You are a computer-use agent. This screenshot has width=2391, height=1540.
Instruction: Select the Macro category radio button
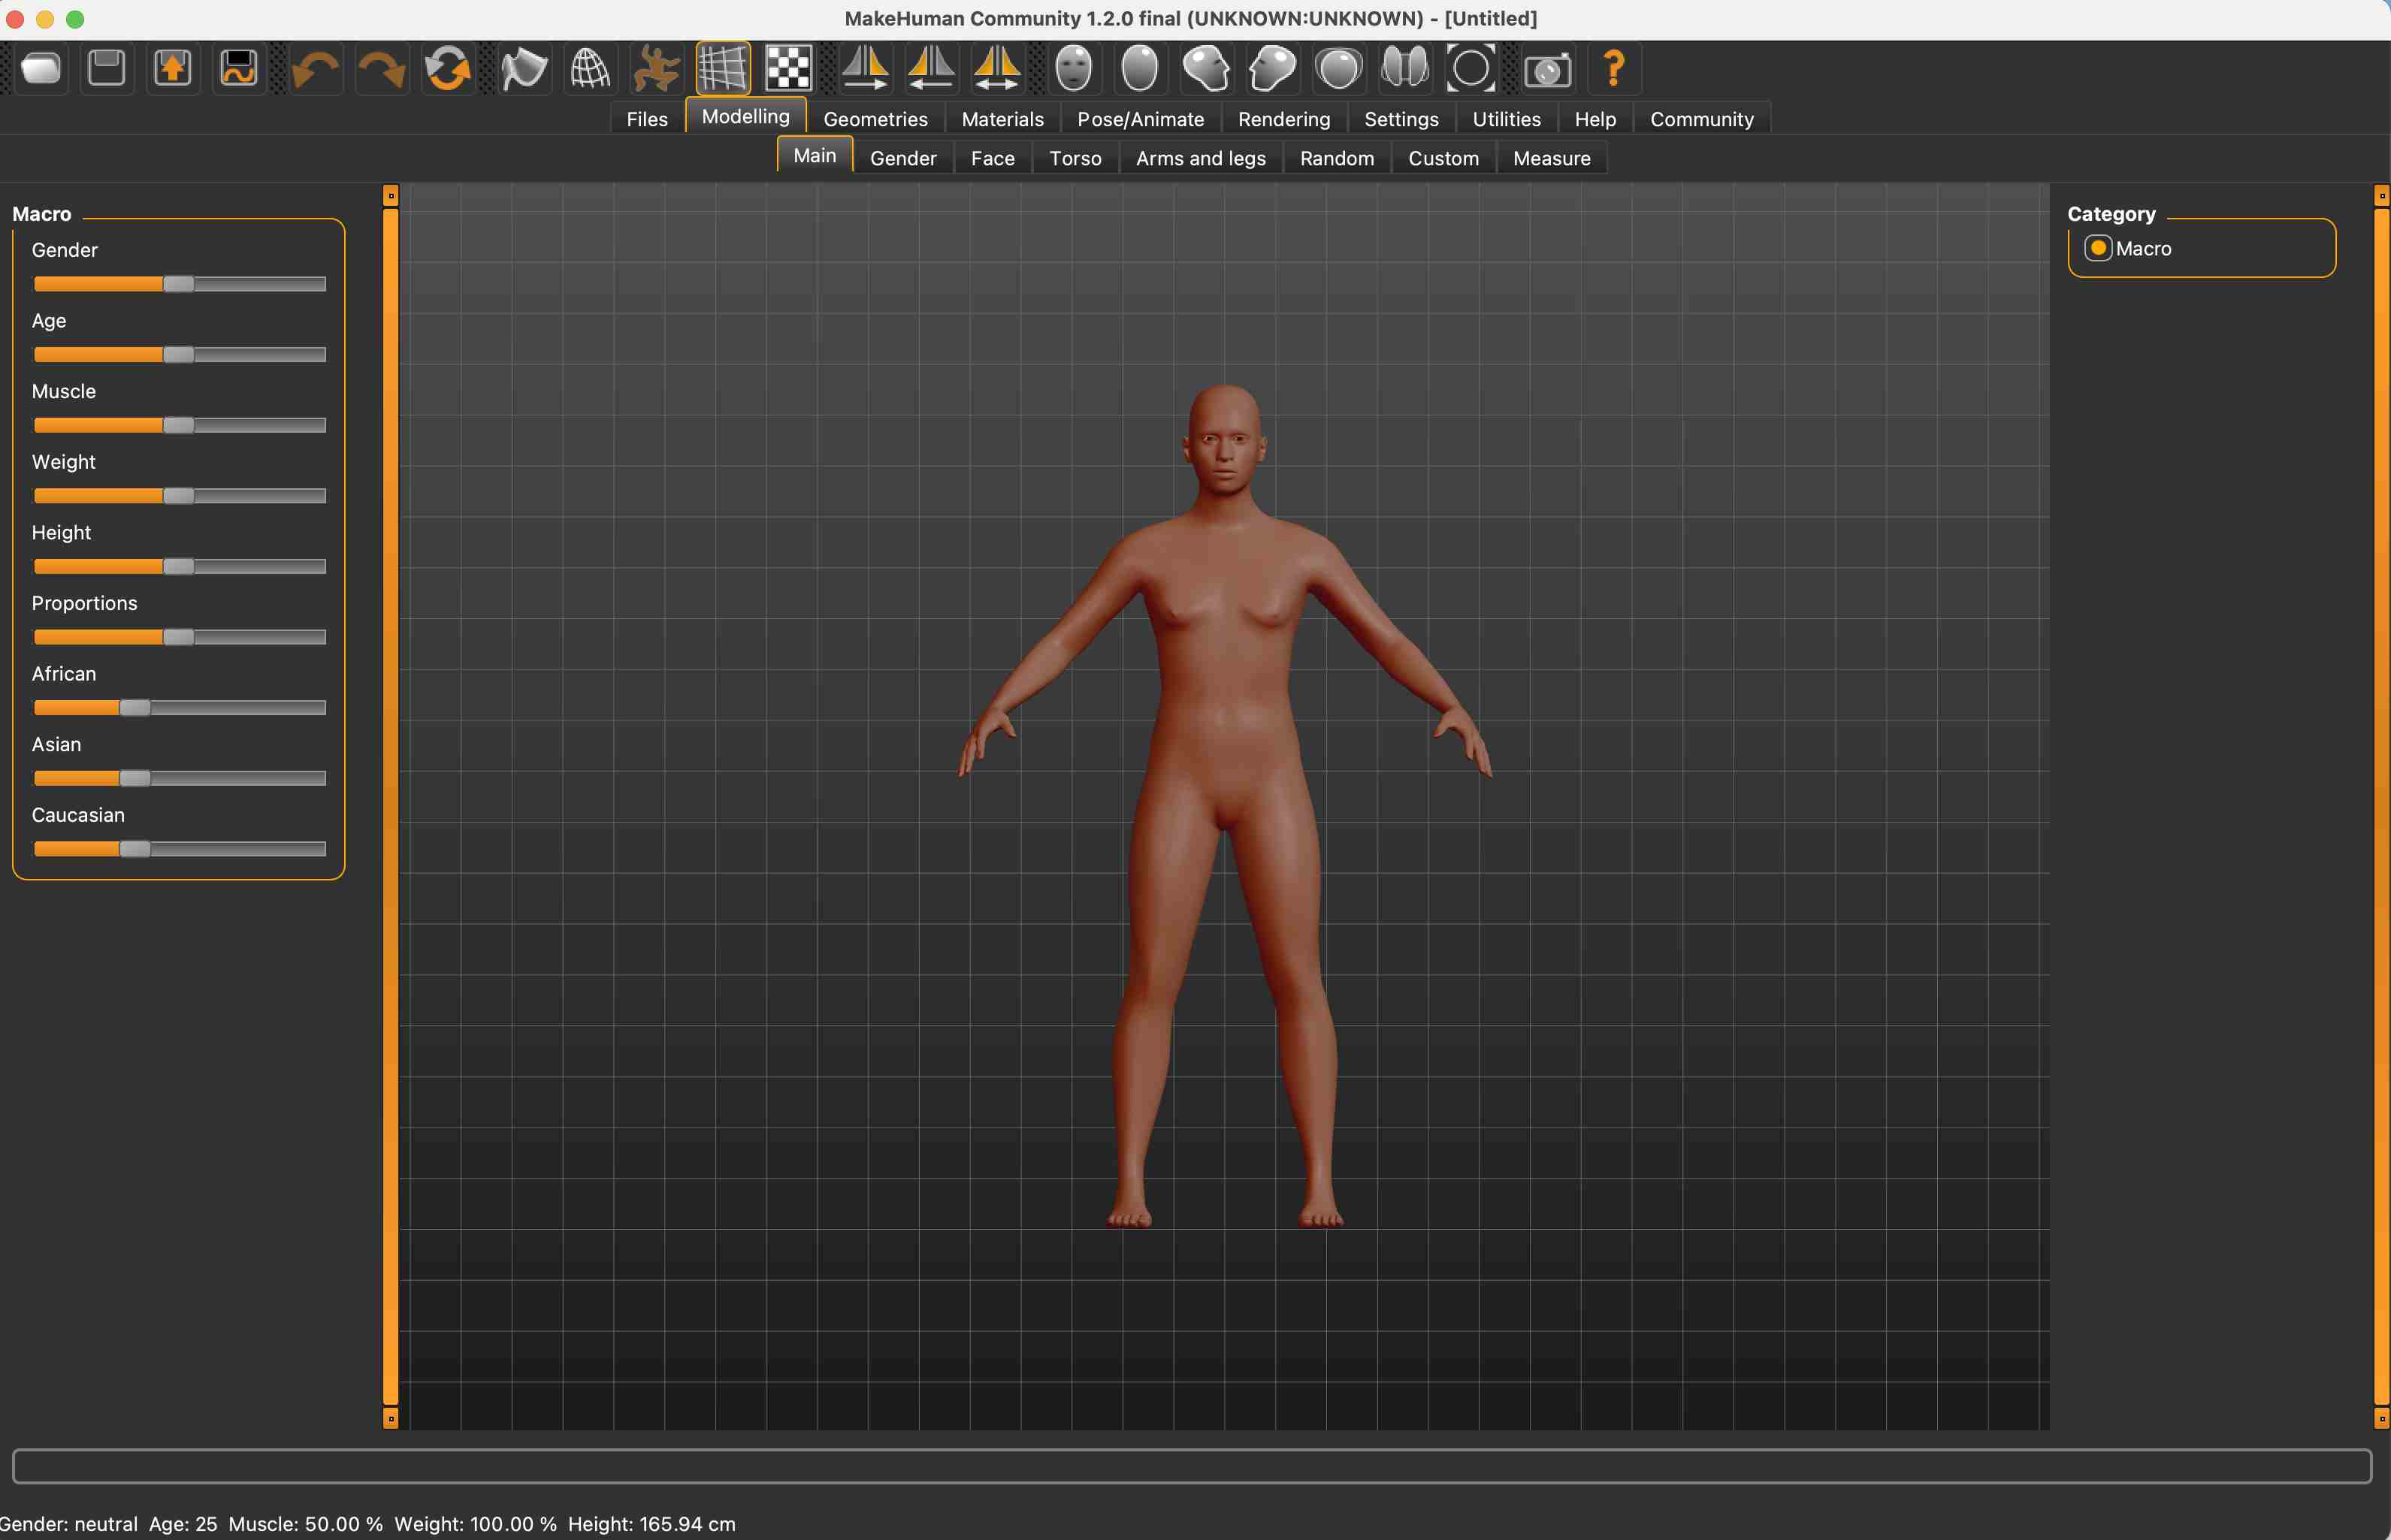2098,248
